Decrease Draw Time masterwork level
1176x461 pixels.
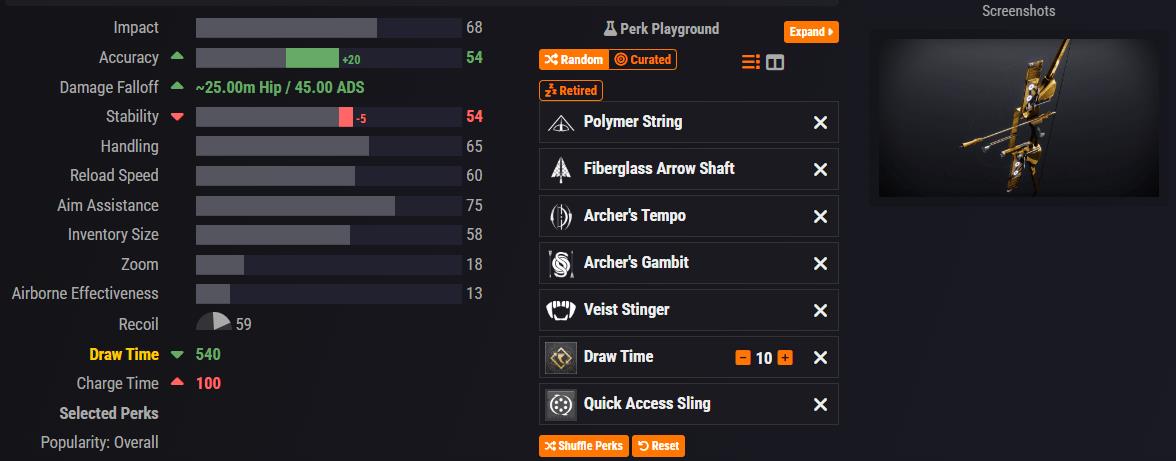click(743, 358)
